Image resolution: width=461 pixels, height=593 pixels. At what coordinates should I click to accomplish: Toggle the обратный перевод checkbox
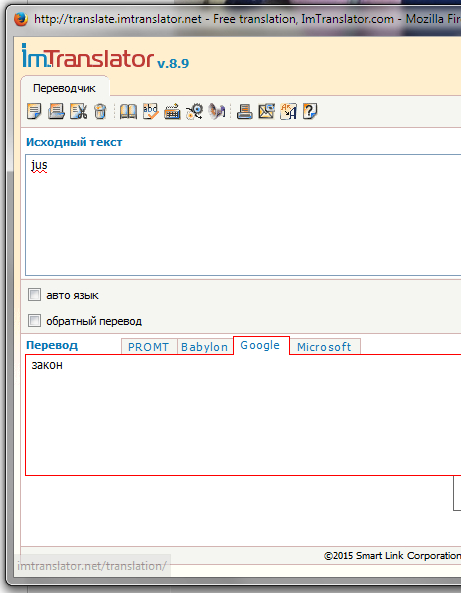click(34, 321)
